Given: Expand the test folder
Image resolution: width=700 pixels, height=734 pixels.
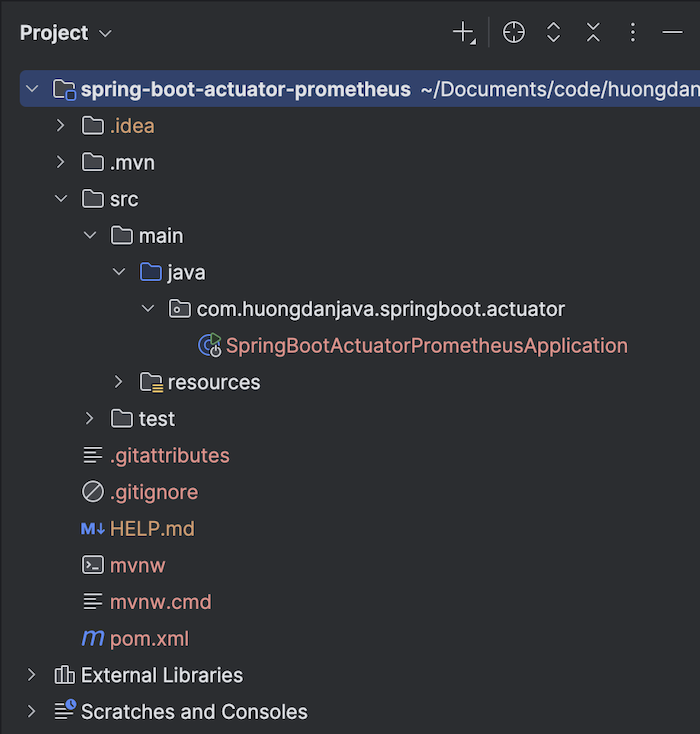Looking at the screenshot, I should point(90,418).
